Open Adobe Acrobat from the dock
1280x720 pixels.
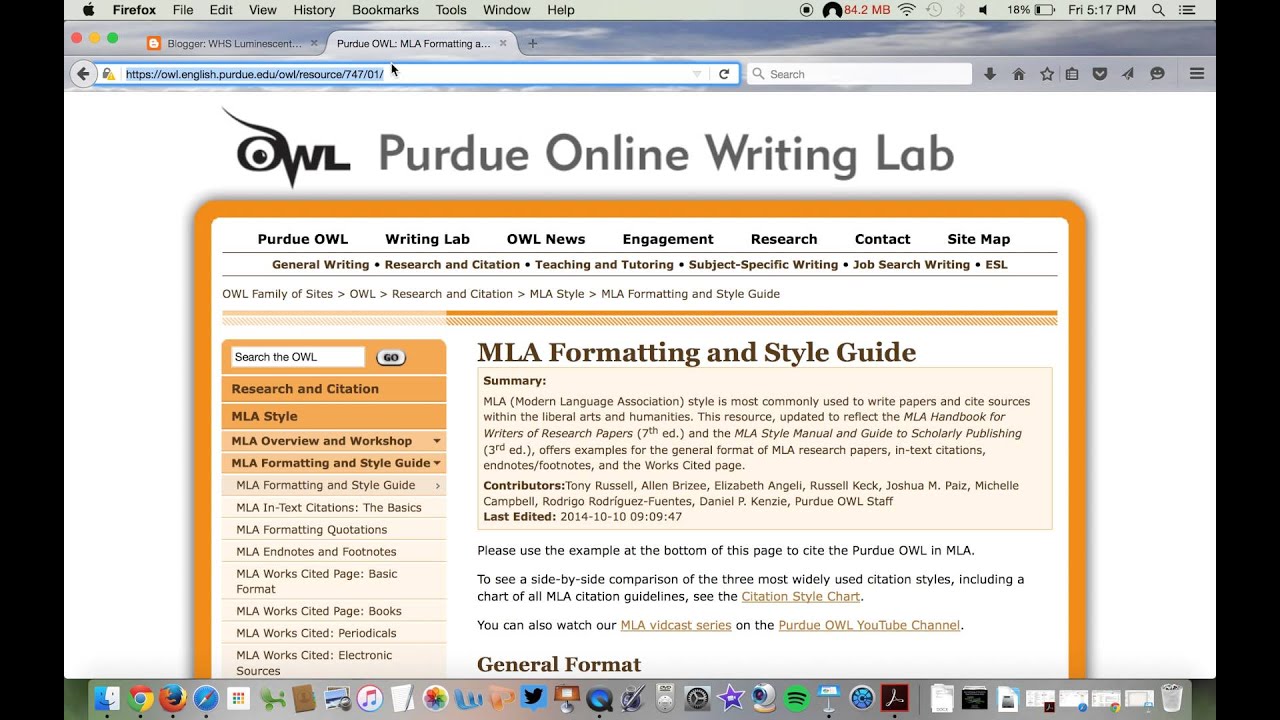894,697
